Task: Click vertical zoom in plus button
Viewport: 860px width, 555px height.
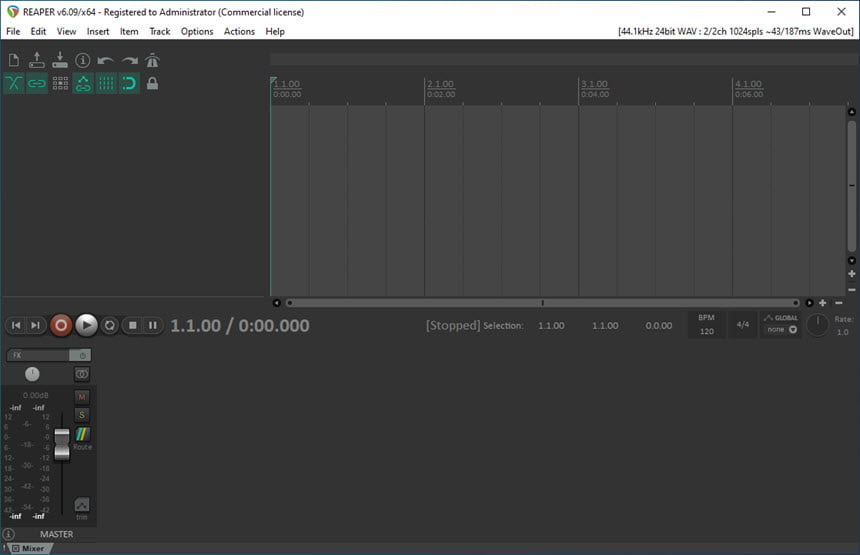Action: (852, 274)
